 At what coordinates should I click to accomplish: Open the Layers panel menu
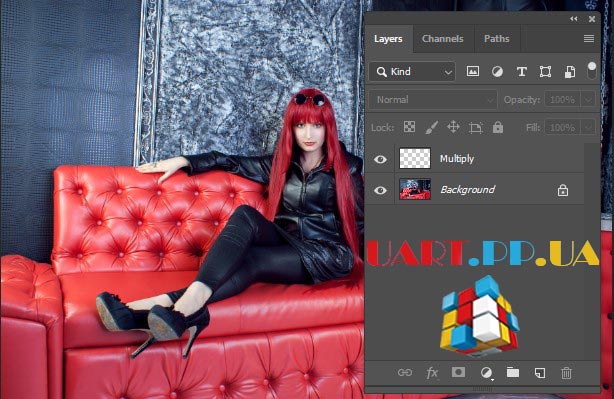[x=589, y=38]
